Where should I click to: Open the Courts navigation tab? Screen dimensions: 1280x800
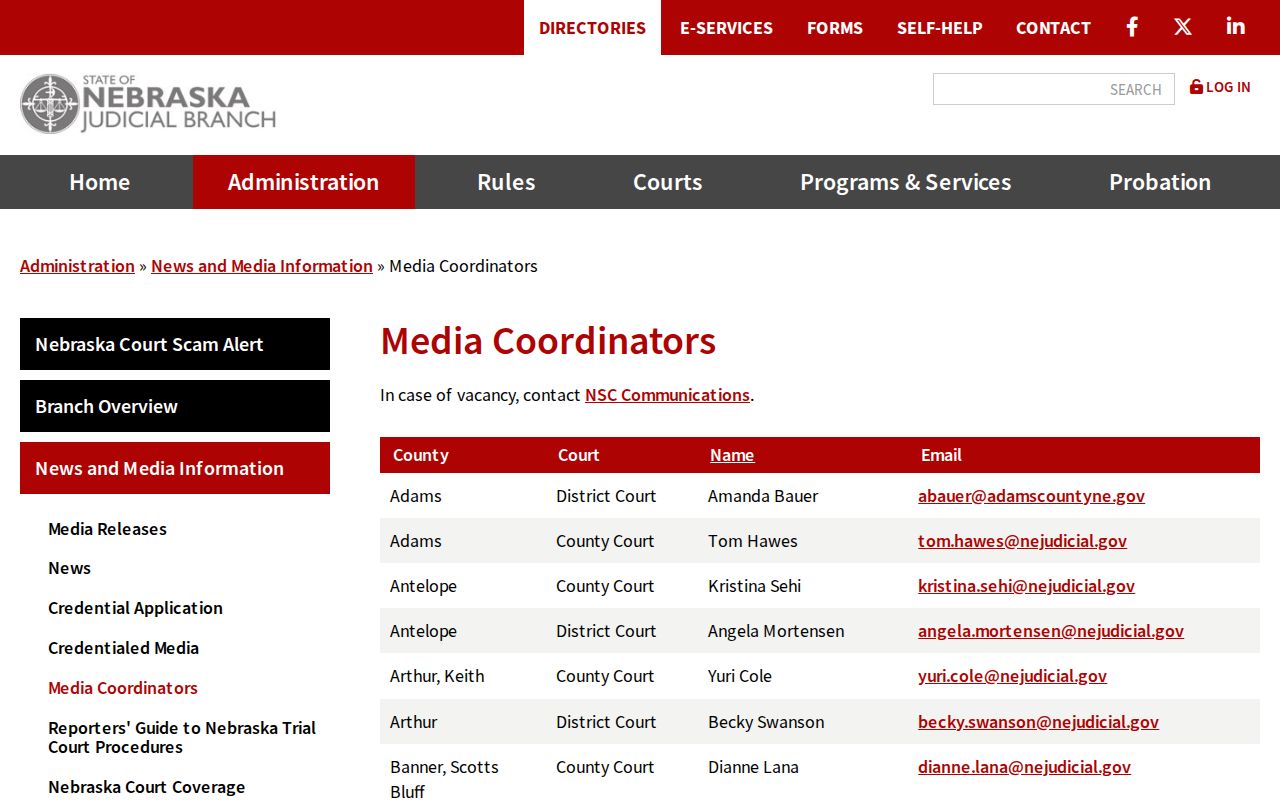[x=667, y=182]
